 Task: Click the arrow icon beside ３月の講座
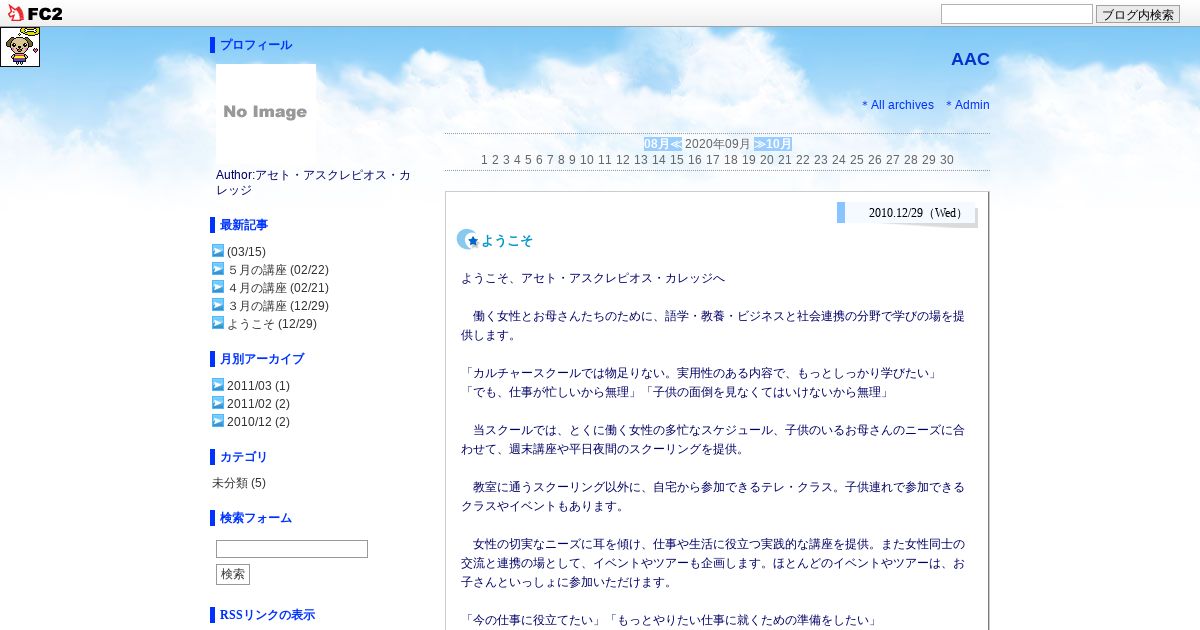[218, 305]
